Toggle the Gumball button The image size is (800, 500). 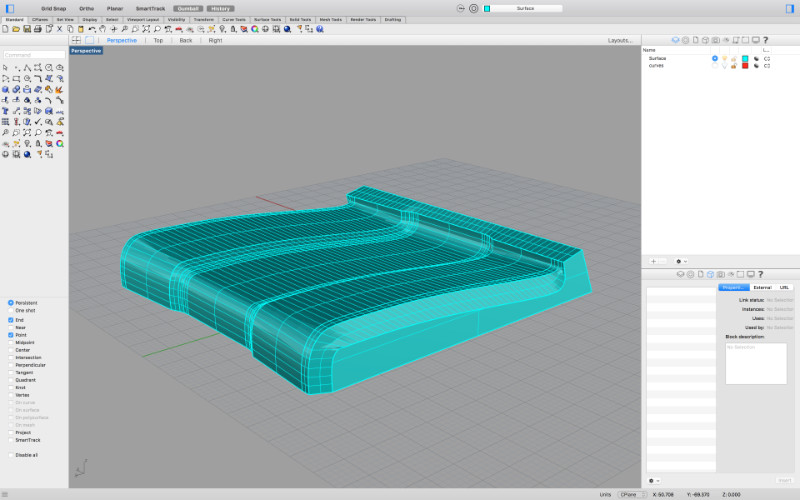pos(188,9)
